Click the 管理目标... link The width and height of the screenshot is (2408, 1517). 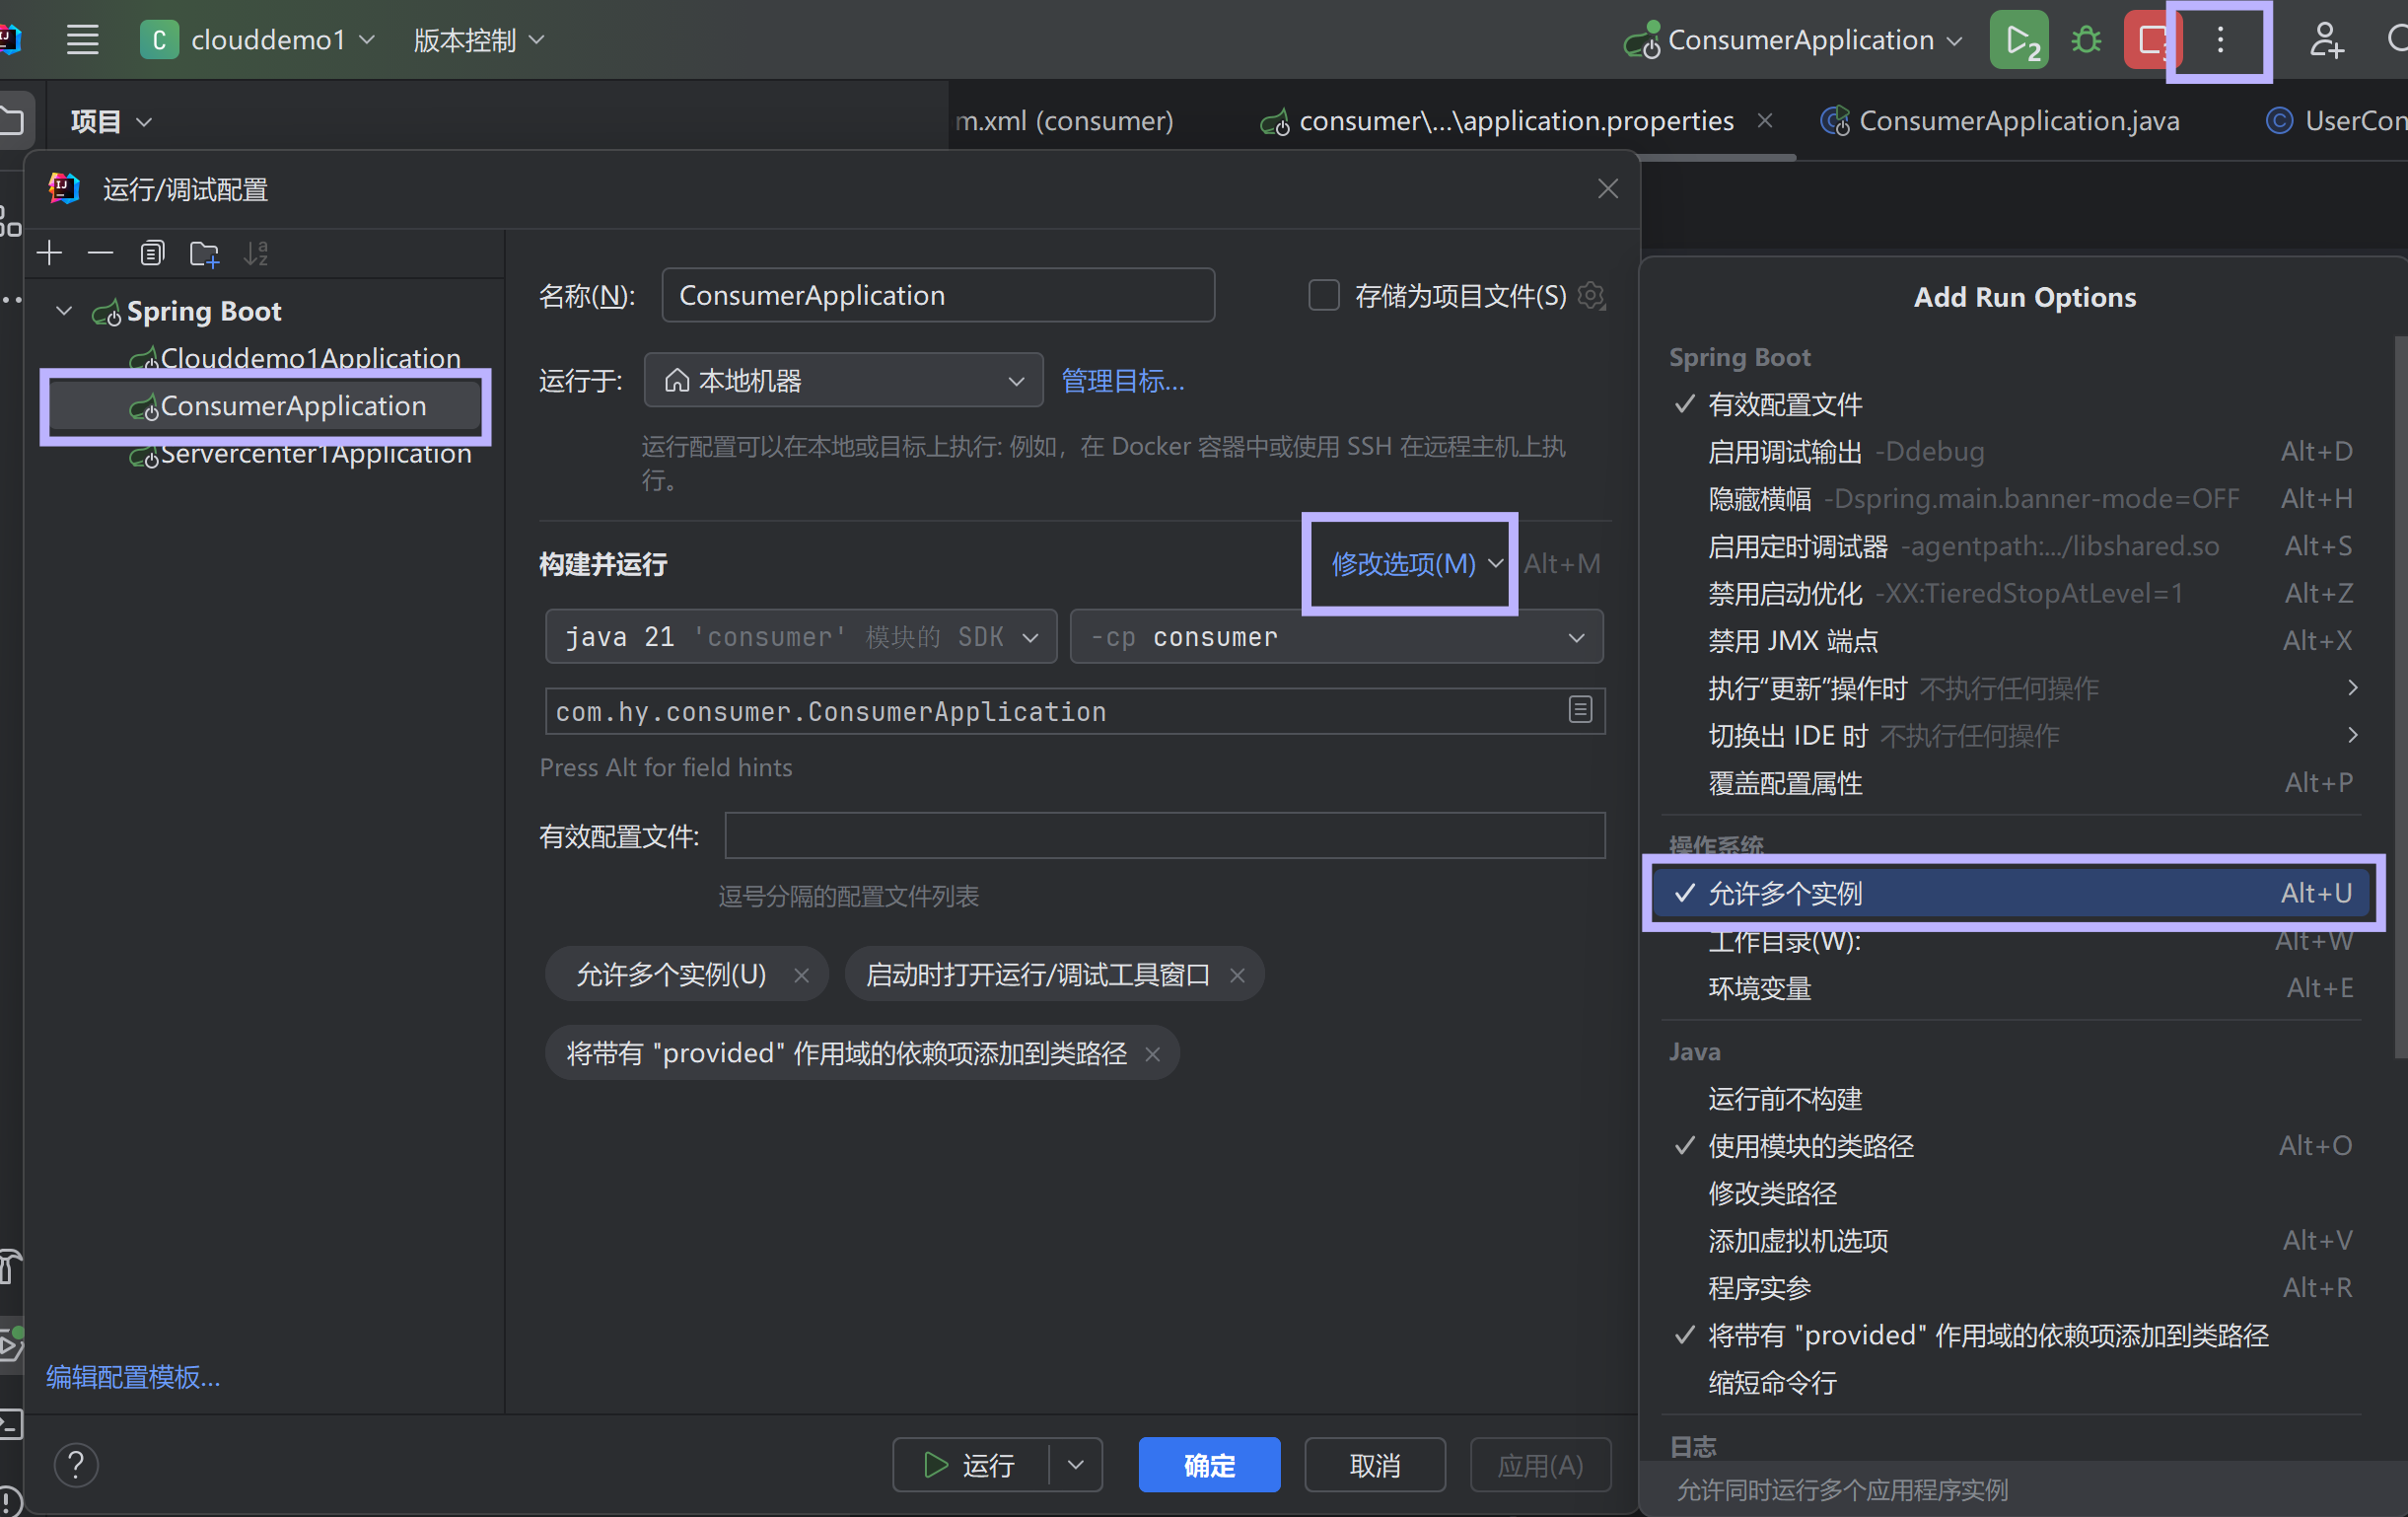[1122, 381]
